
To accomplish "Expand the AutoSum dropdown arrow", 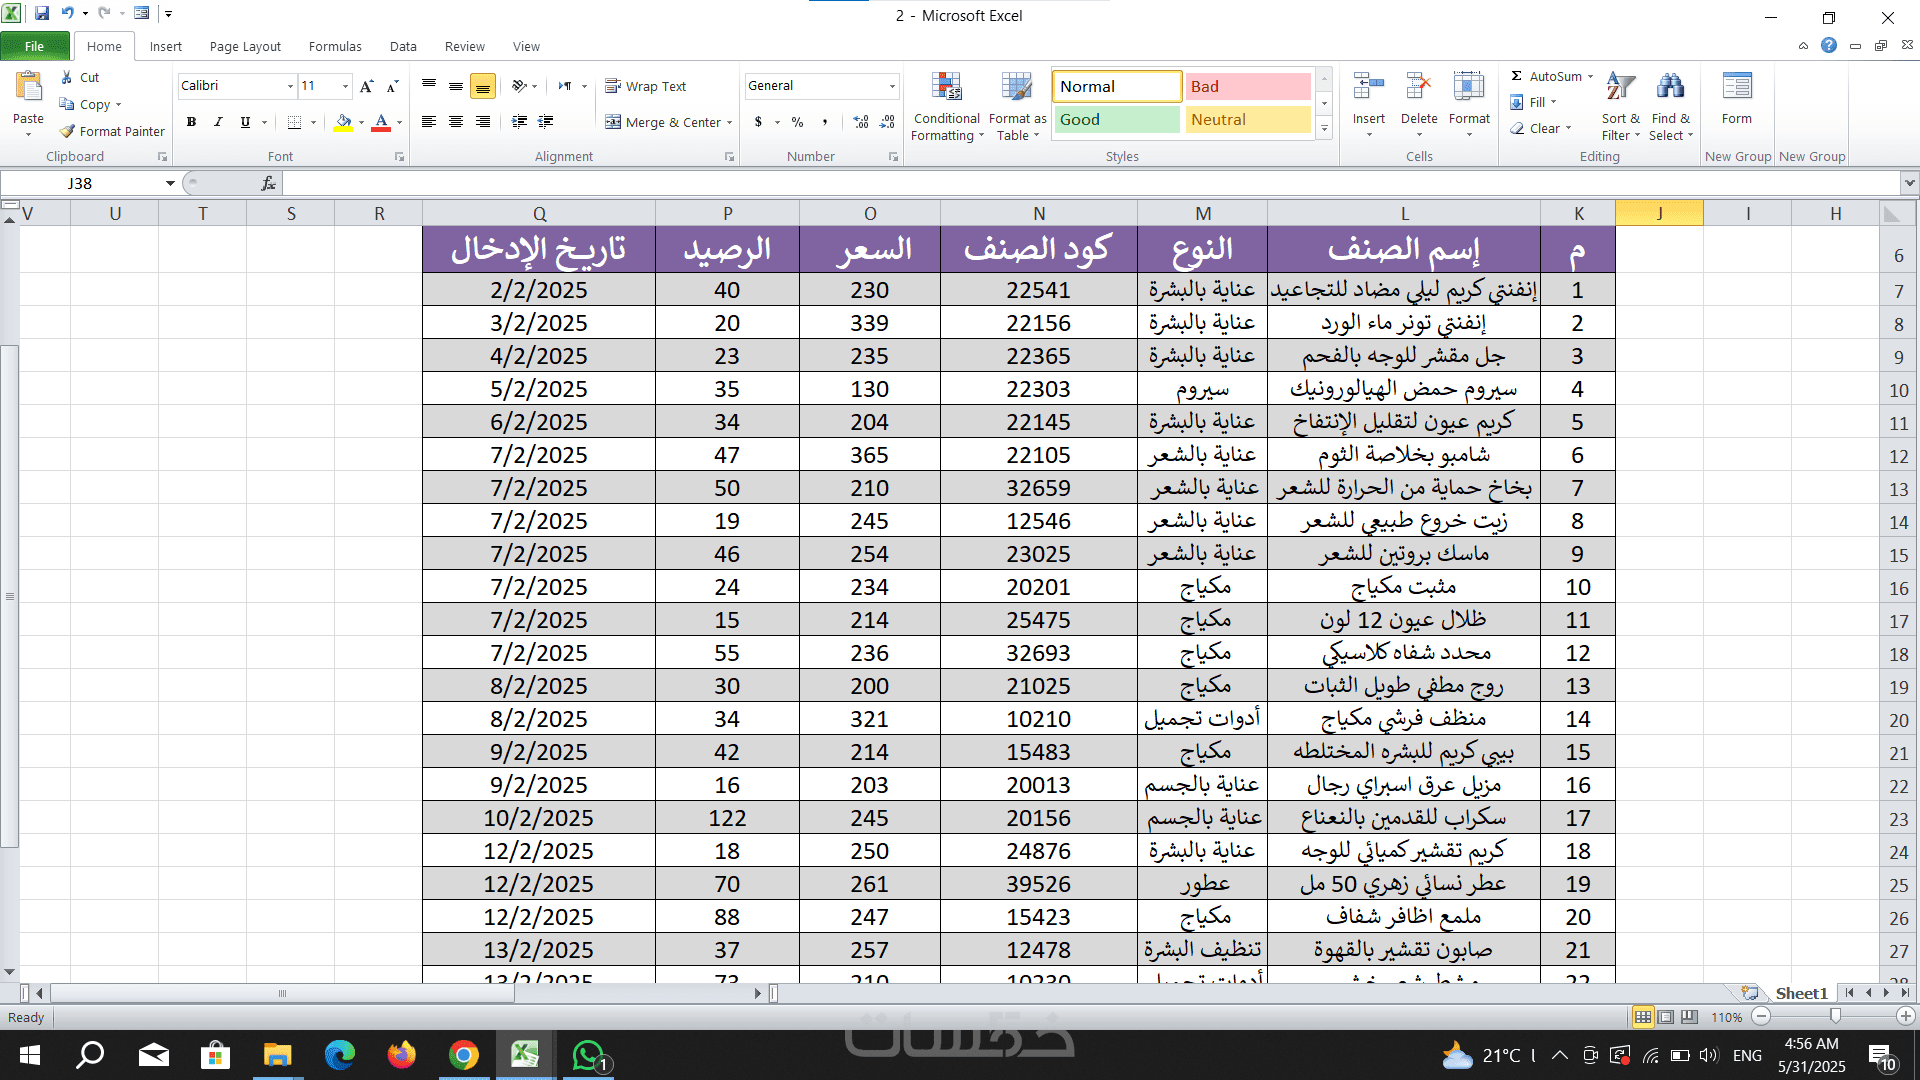I will [1591, 76].
